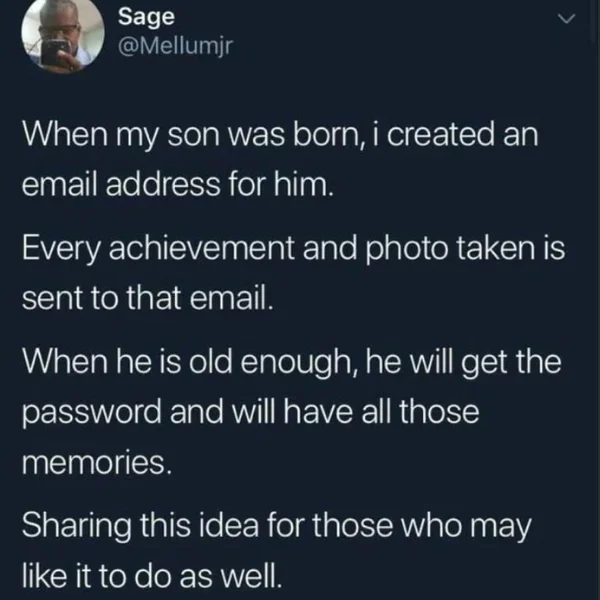Image resolution: width=600 pixels, height=600 pixels.
Task: Expand the tweet options chevron
Action: (566, 18)
